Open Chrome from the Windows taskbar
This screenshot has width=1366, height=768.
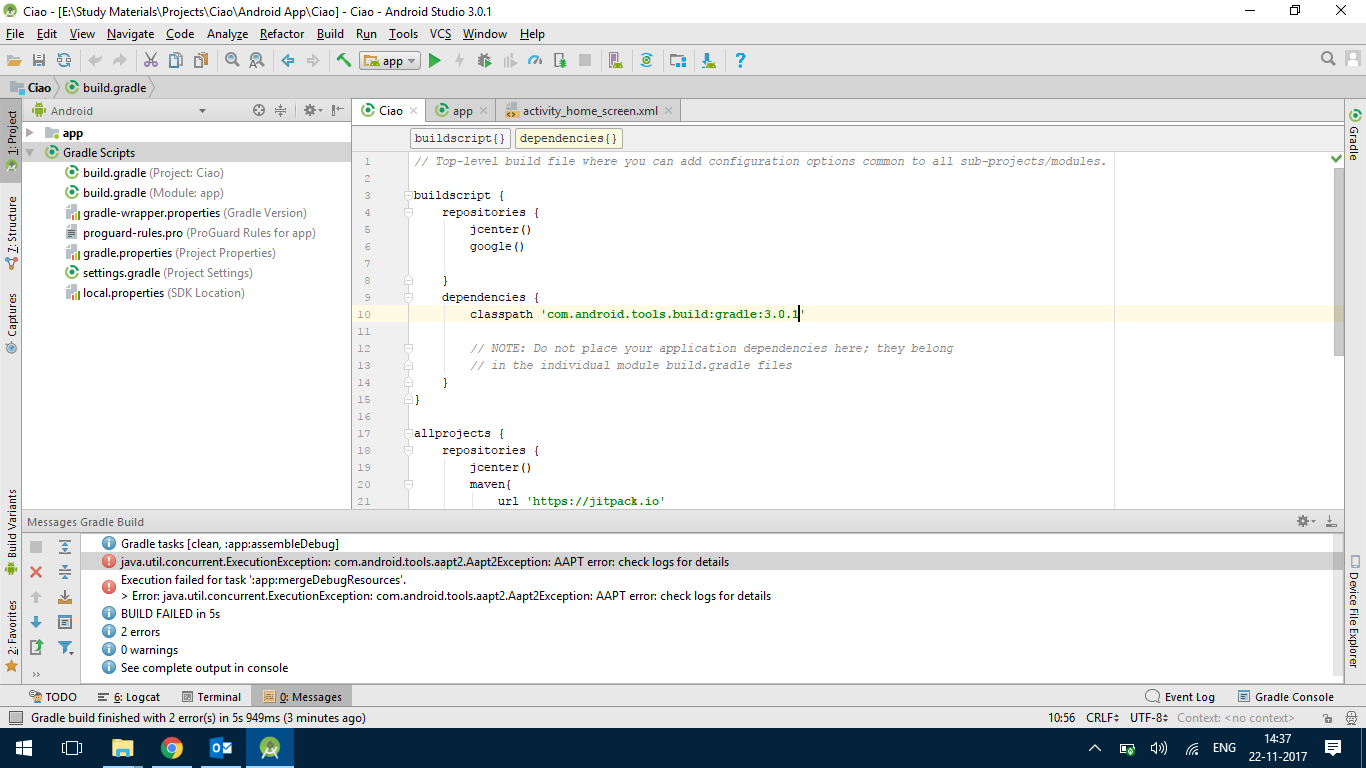tap(172, 748)
